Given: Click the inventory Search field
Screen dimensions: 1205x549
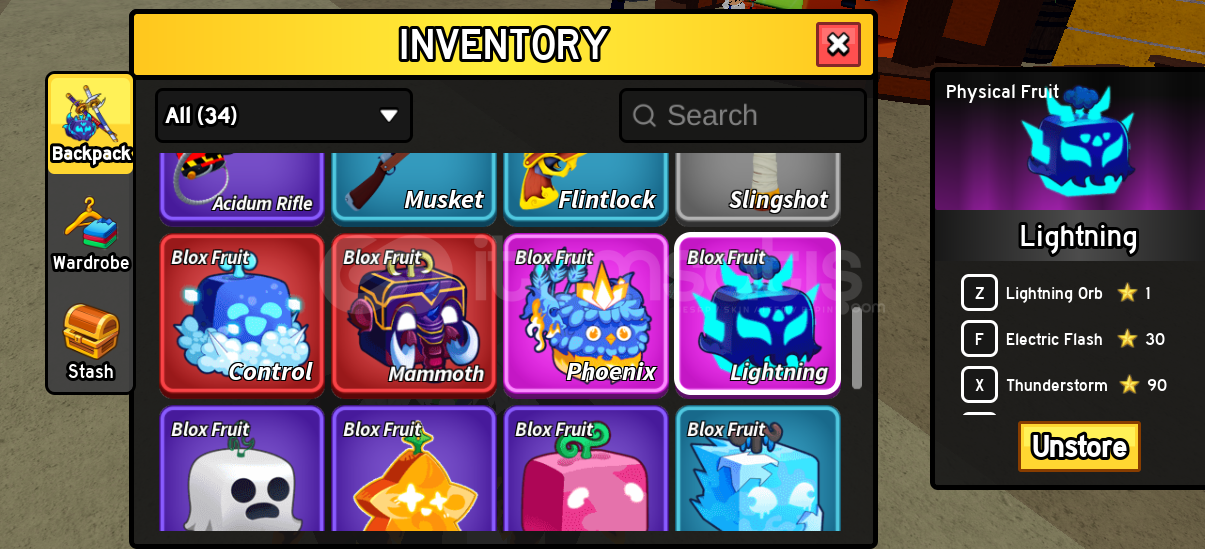Looking at the screenshot, I should pos(743,116).
